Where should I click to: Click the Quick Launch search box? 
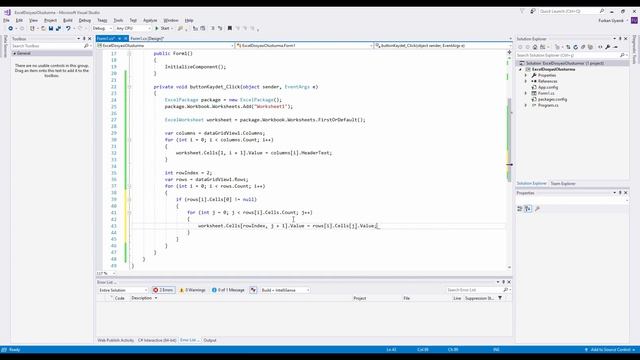(x=569, y=11)
